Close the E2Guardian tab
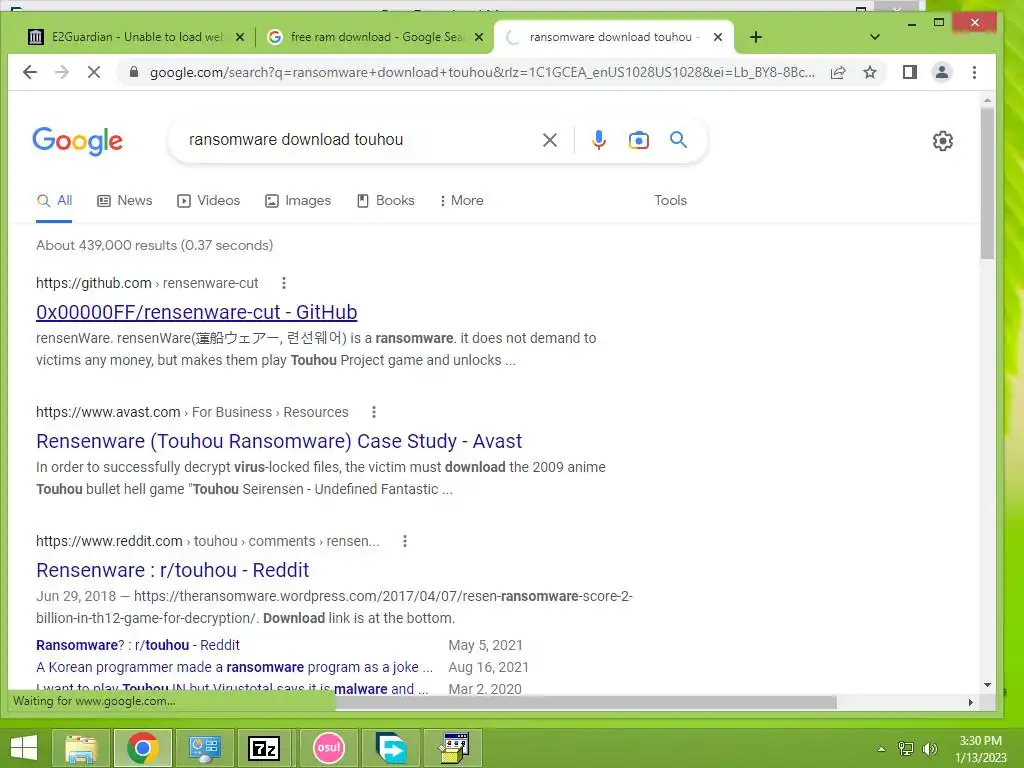The height and width of the screenshot is (768, 1024). [240, 37]
